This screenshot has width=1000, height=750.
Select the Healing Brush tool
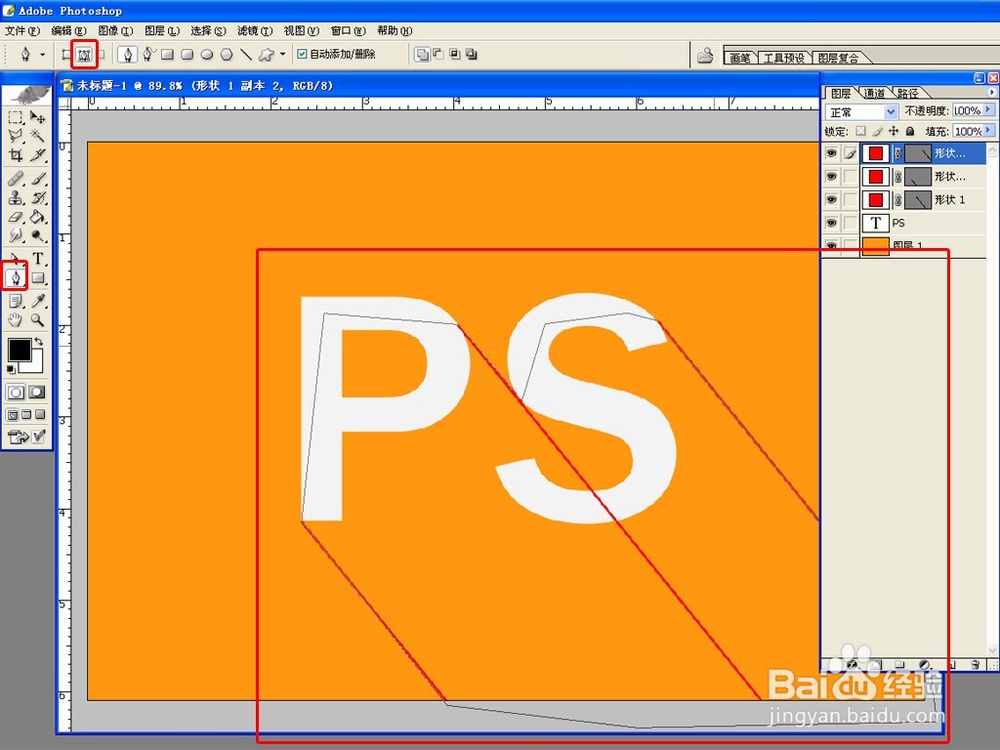pyautogui.click(x=15, y=179)
